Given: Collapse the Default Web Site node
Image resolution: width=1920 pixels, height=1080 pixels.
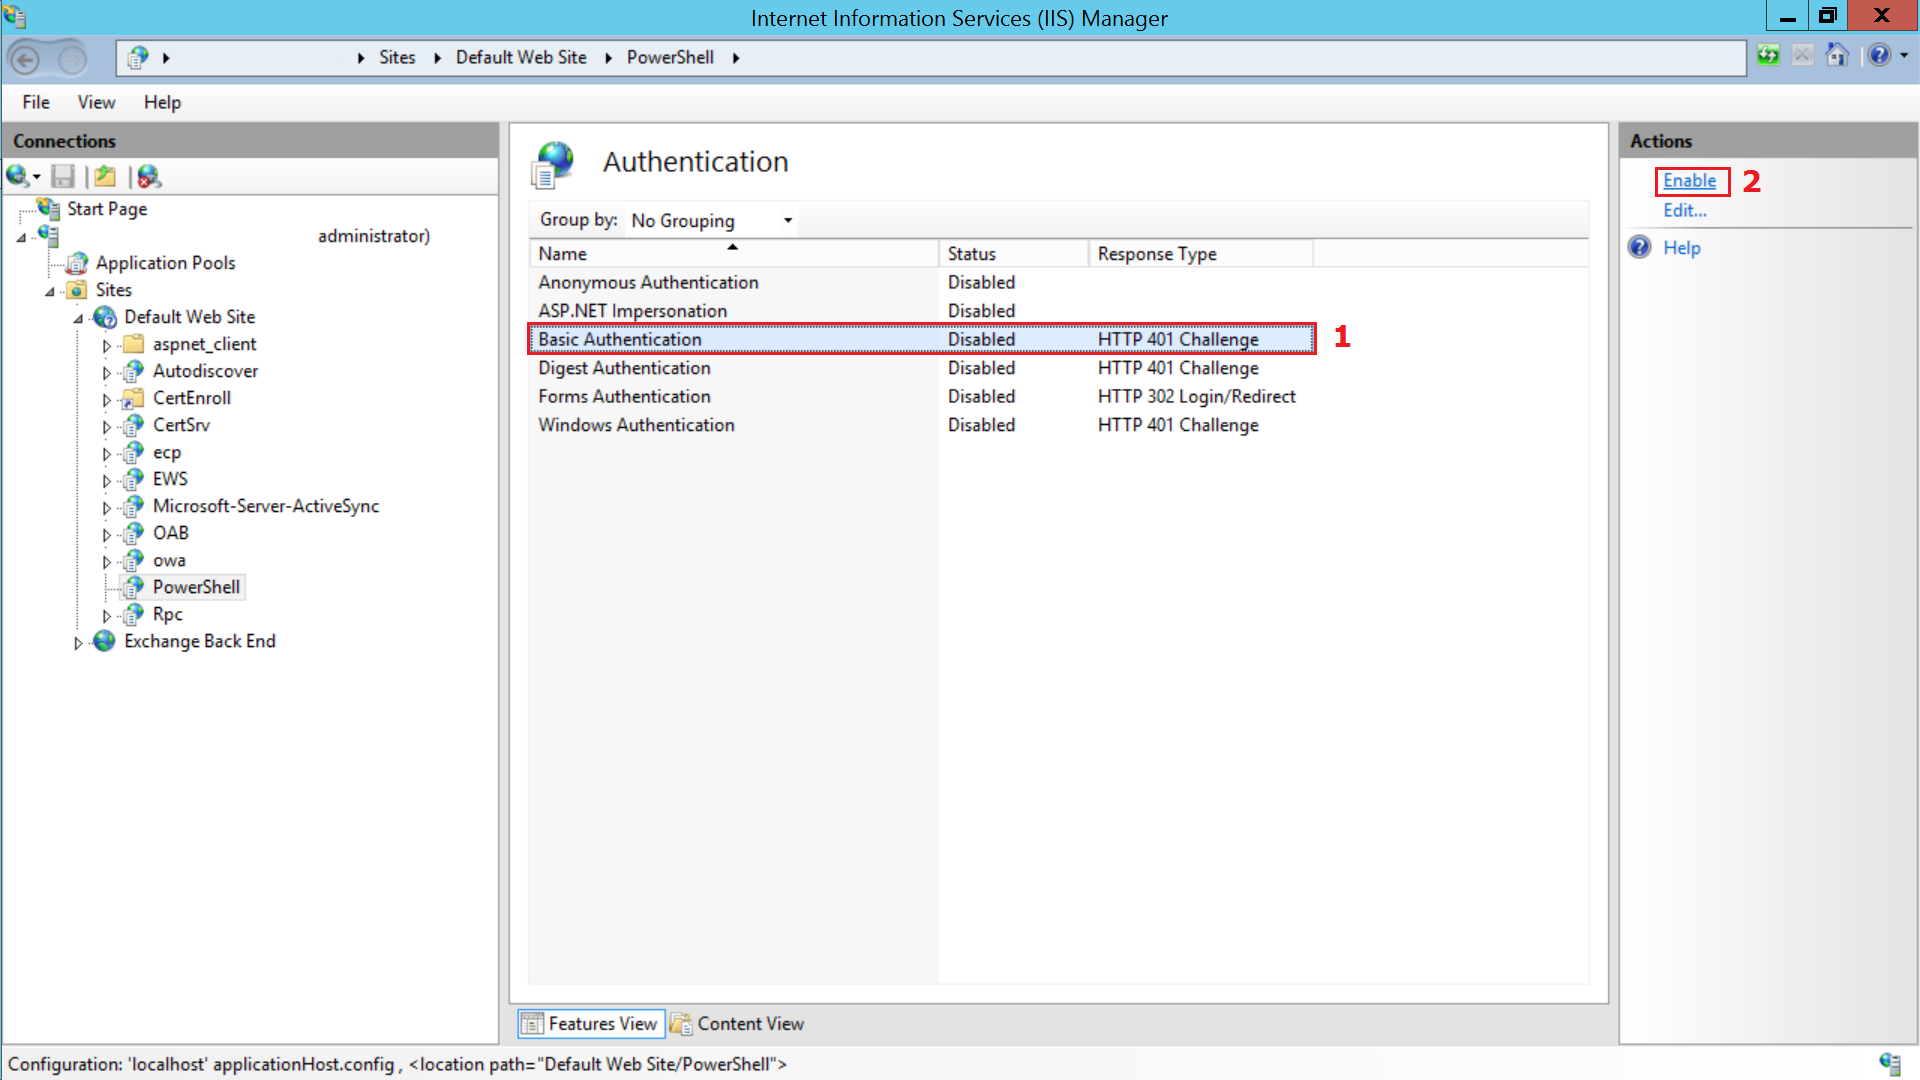Looking at the screenshot, I should 78,319.
